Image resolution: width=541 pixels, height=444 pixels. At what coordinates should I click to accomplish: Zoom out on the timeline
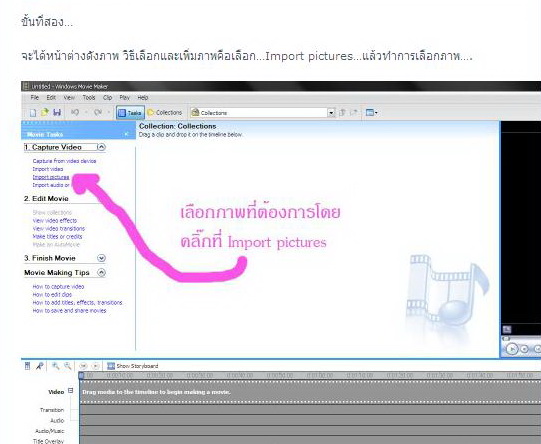coord(68,366)
